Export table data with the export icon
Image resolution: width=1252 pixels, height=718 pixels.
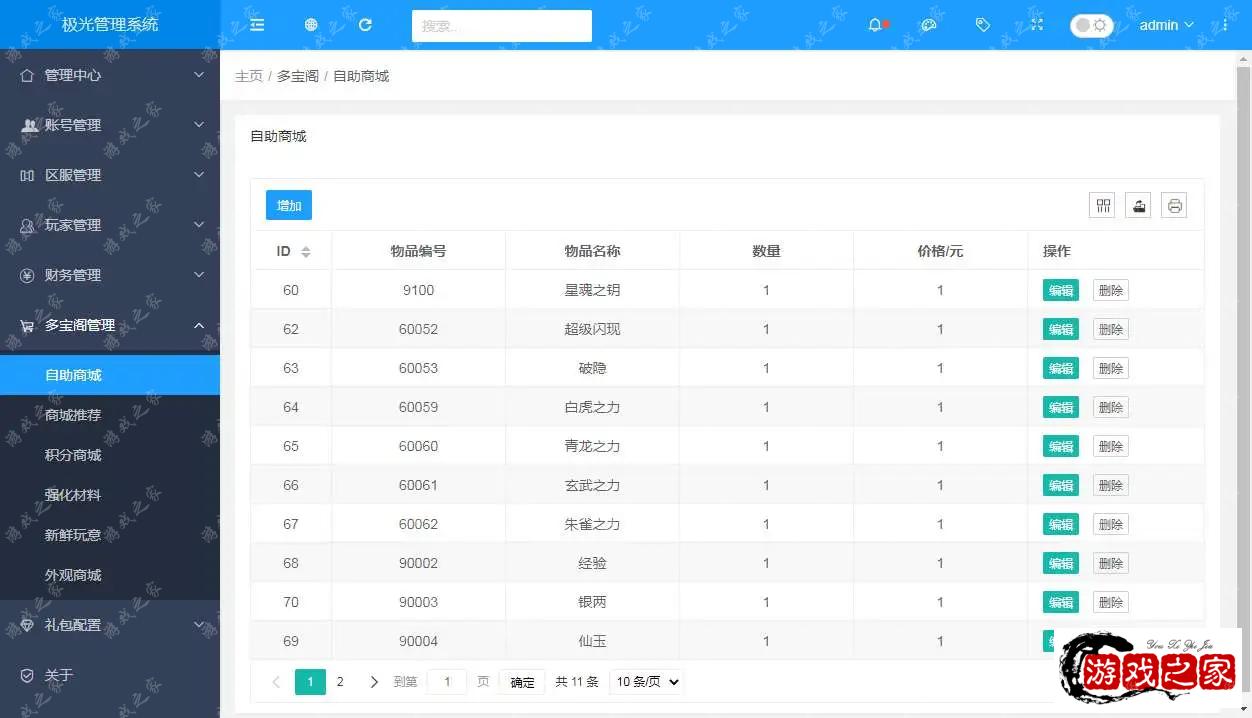pyautogui.click(x=1139, y=206)
